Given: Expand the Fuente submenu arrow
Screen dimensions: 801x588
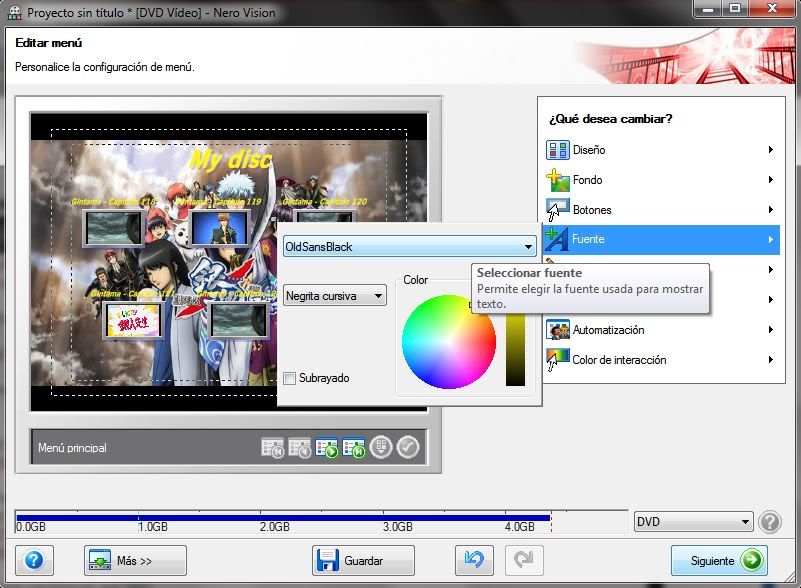Looking at the screenshot, I should coord(770,239).
